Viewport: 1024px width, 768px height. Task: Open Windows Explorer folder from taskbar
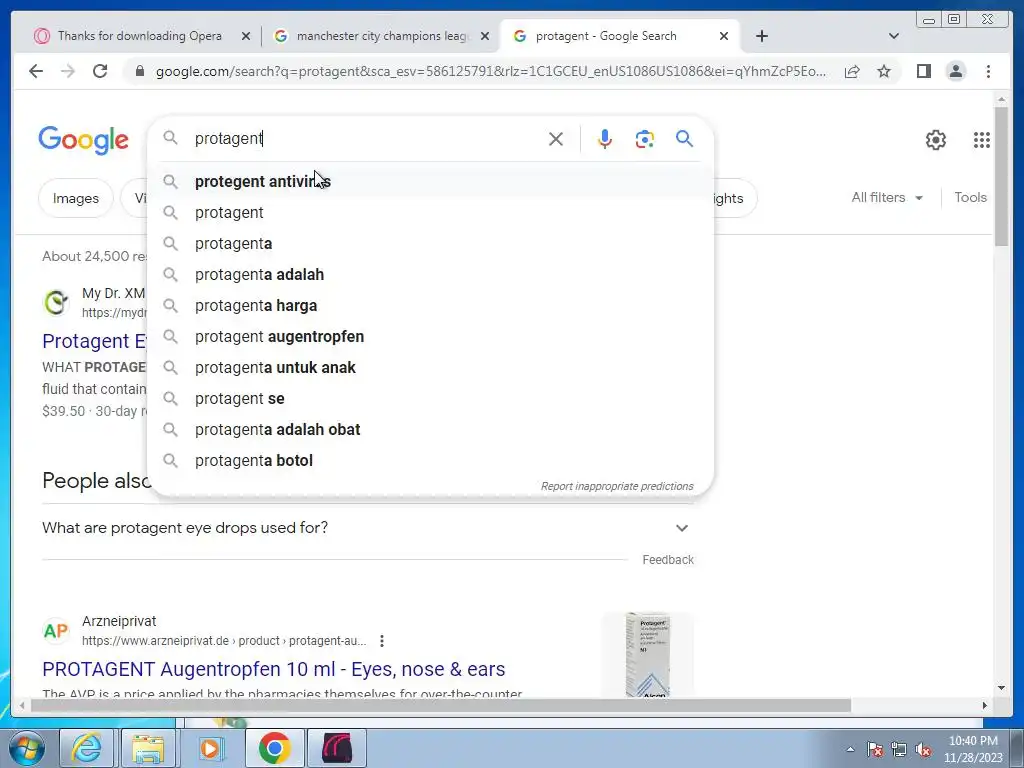tap(148, 748)
